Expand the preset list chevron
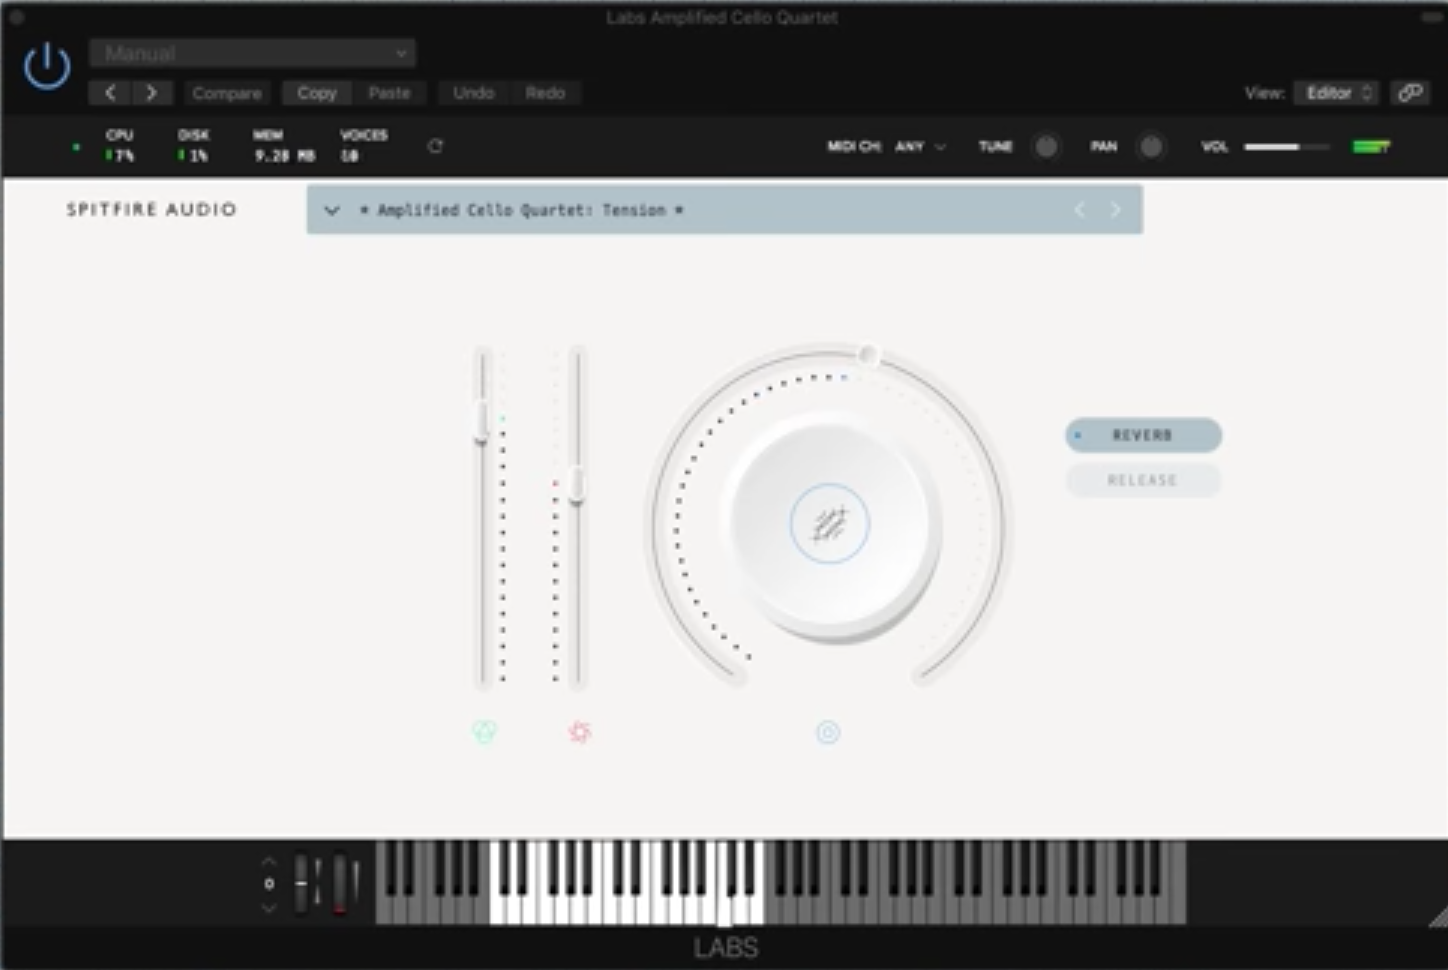 click(332, 210)
